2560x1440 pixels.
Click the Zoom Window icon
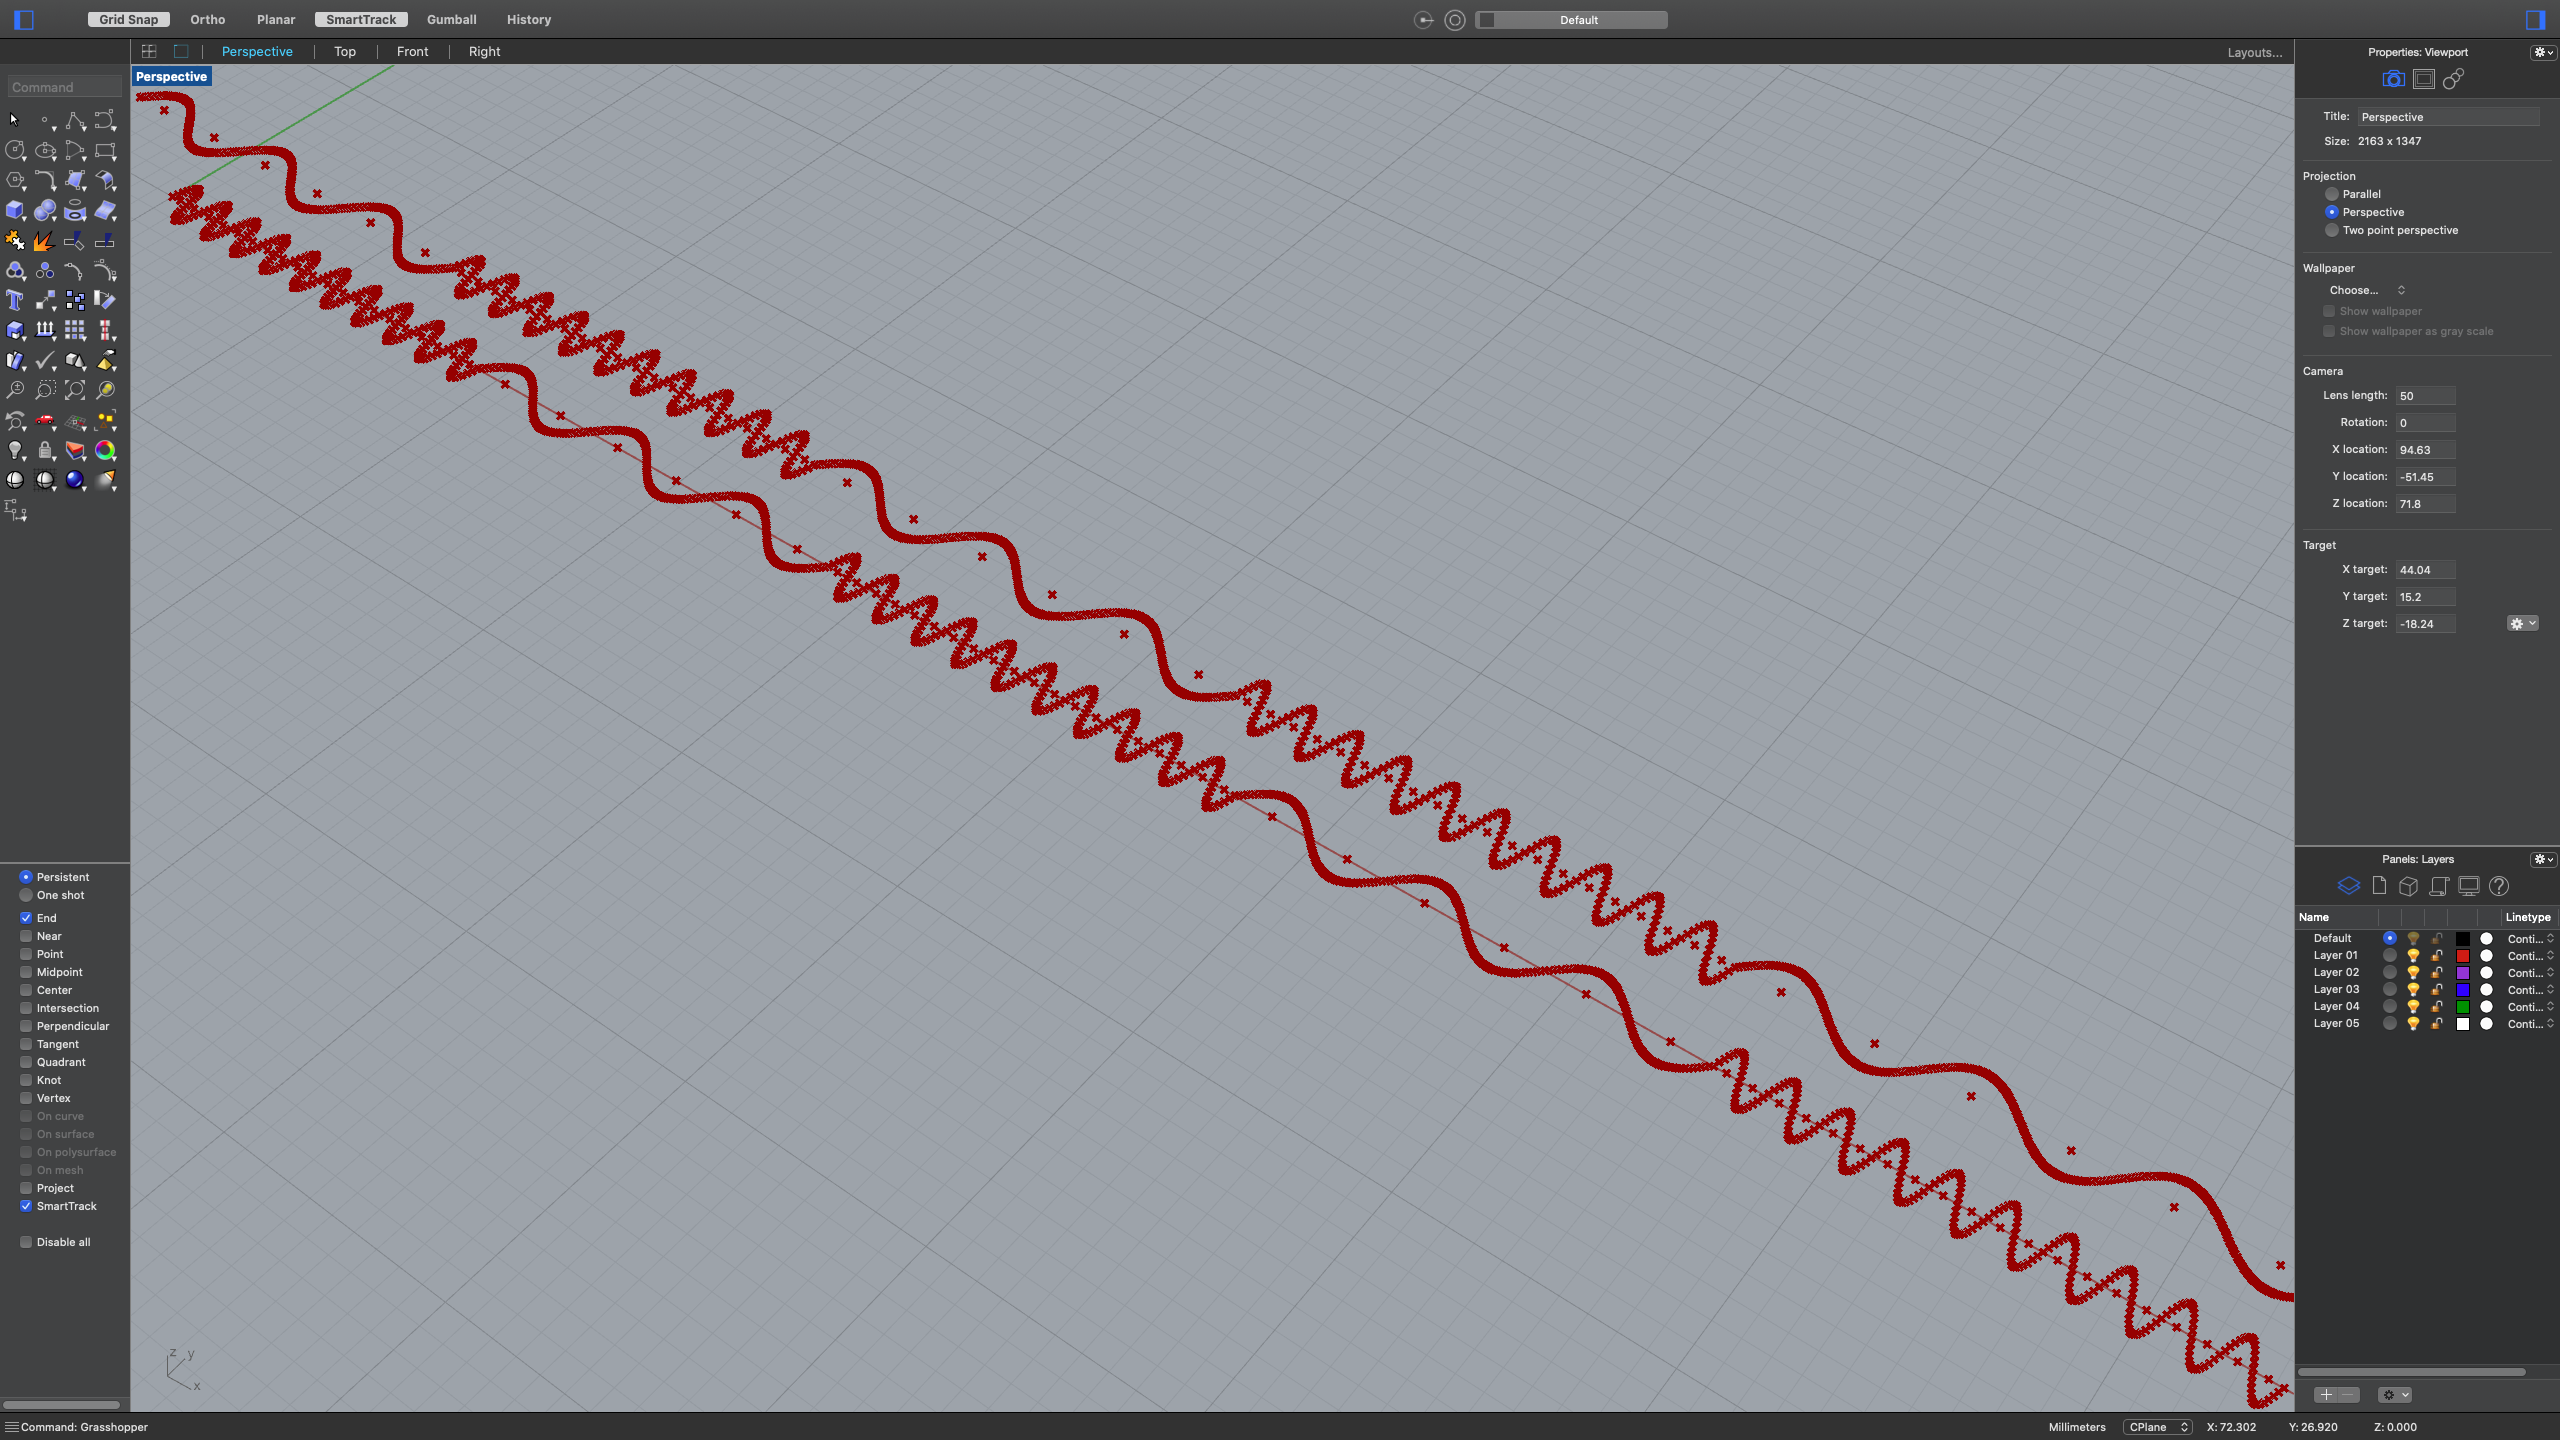[x=45, y=390]
